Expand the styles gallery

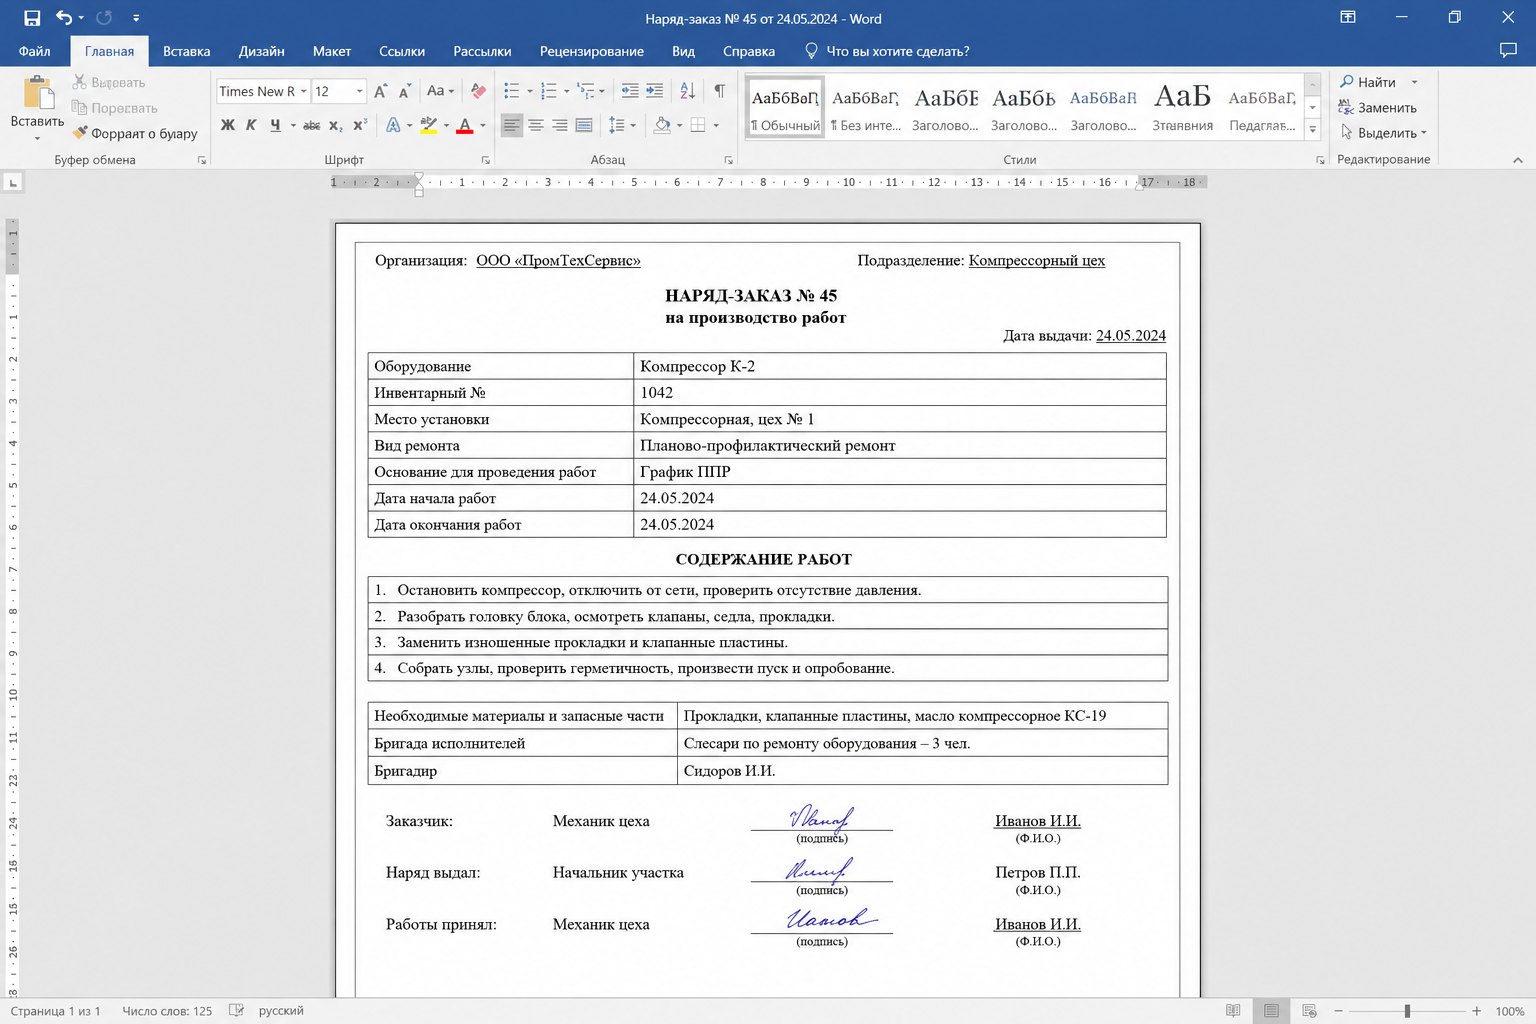pos(1313,131)
